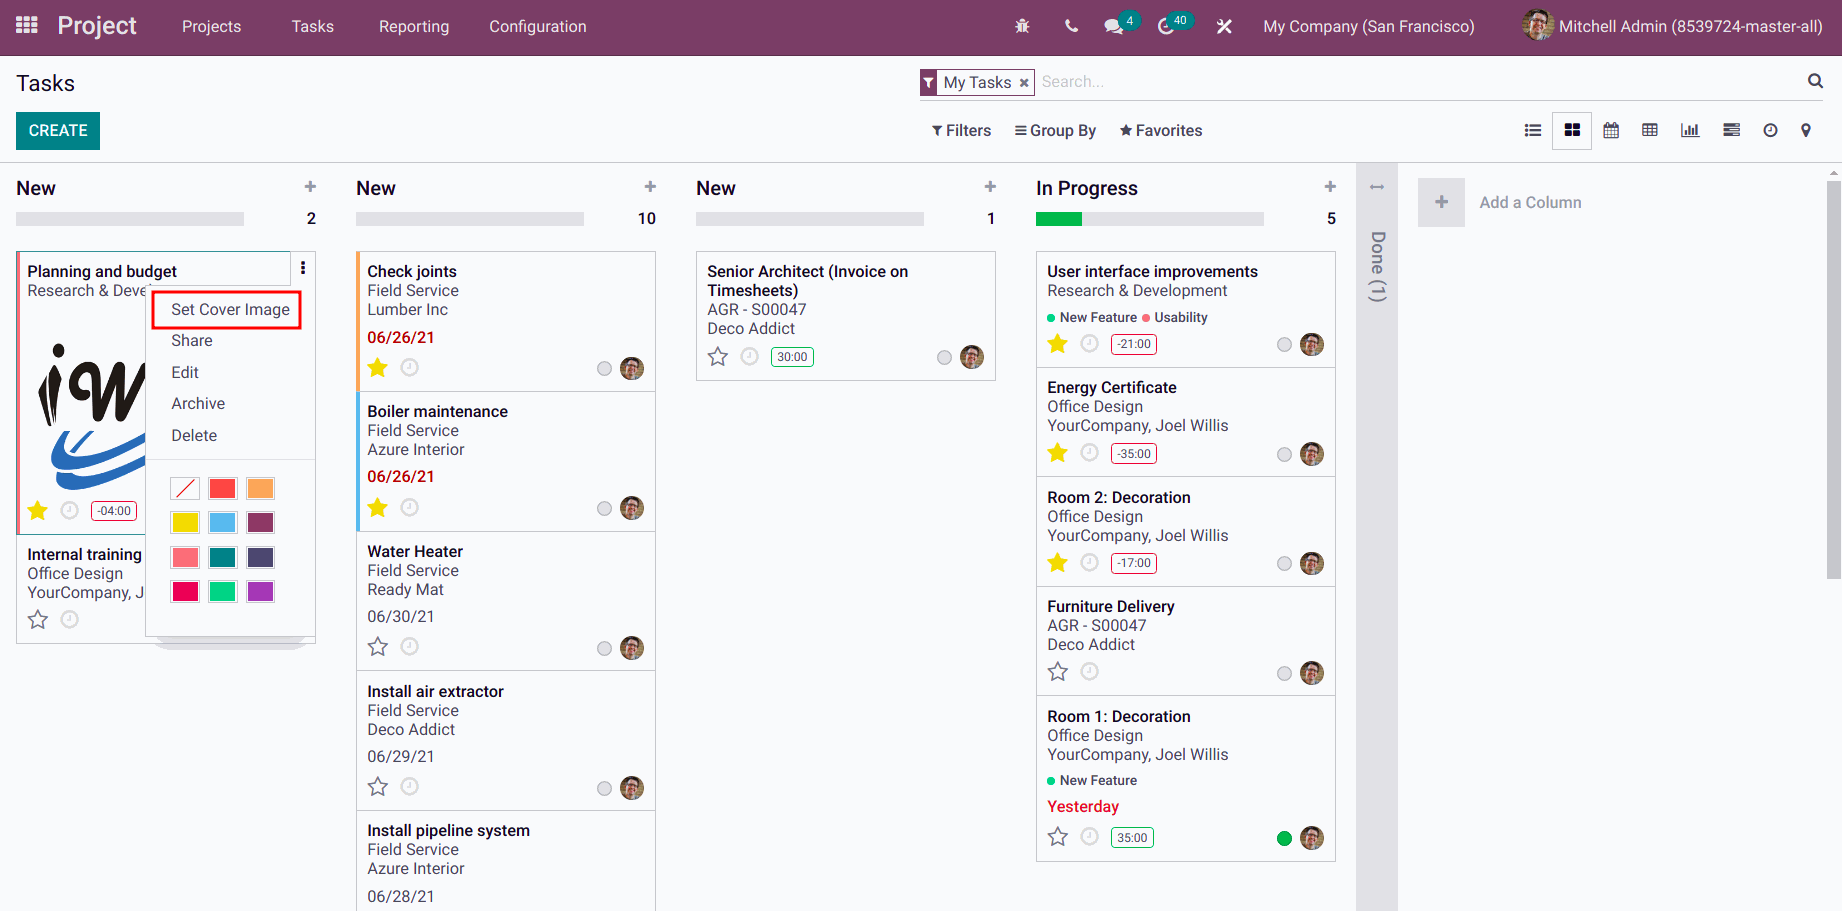This screenshot has height=911, width=1842.
Task: Add task in In Progress column
Action: coord(1330,187)
